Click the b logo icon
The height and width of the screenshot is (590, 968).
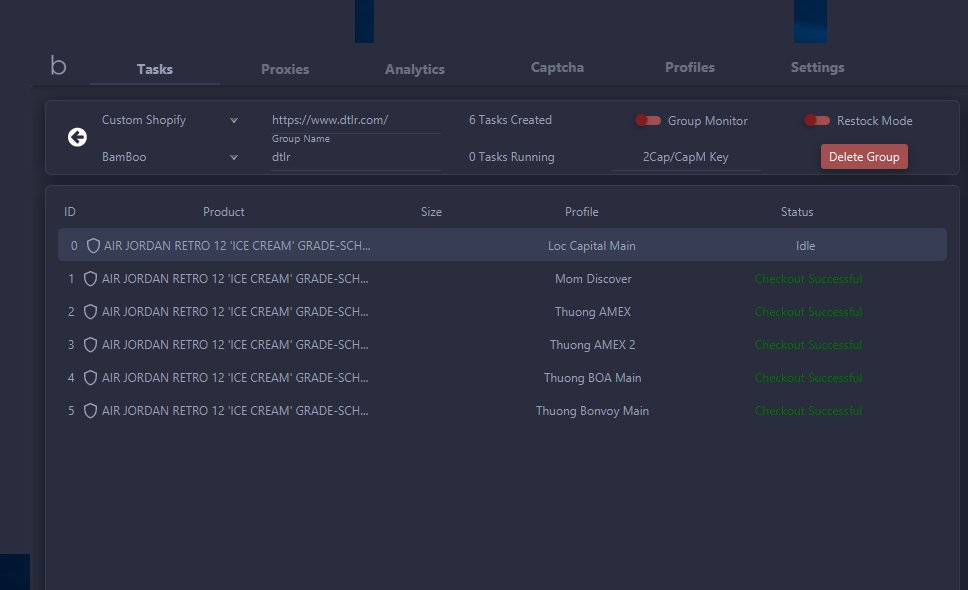[x=58, y=65]
